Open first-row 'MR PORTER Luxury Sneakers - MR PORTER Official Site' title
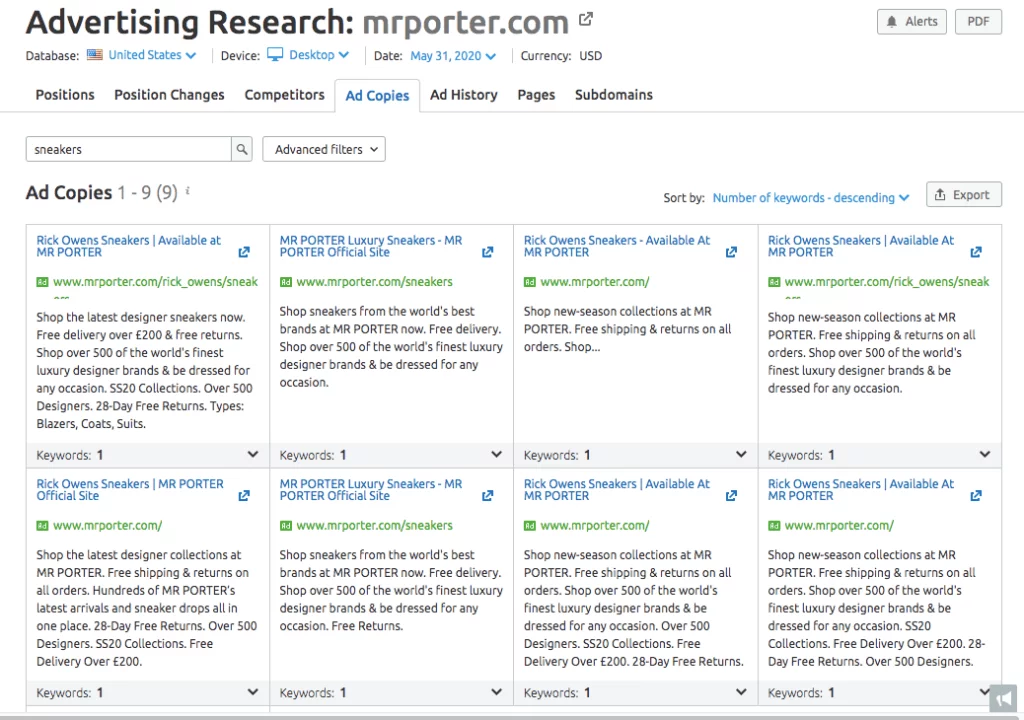This screenshot has width=1024, height=720. point(371,246)
